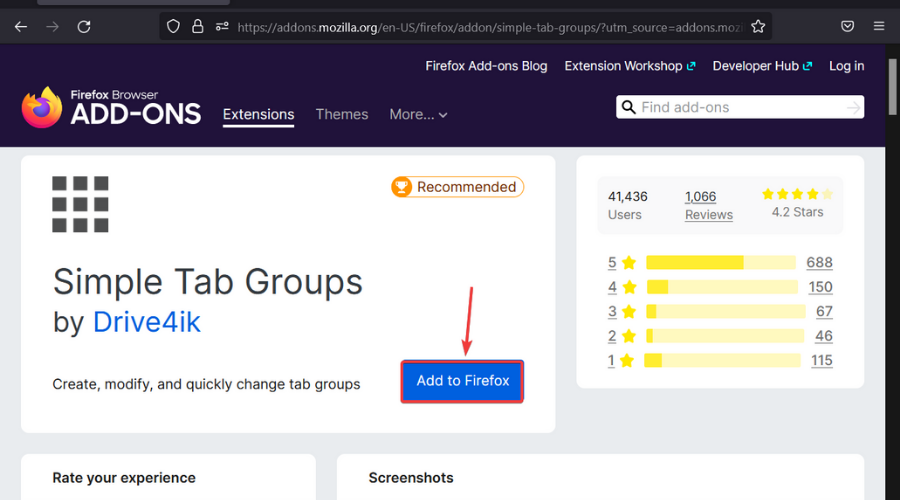Click the 688 five-star count

click(819, 262)
